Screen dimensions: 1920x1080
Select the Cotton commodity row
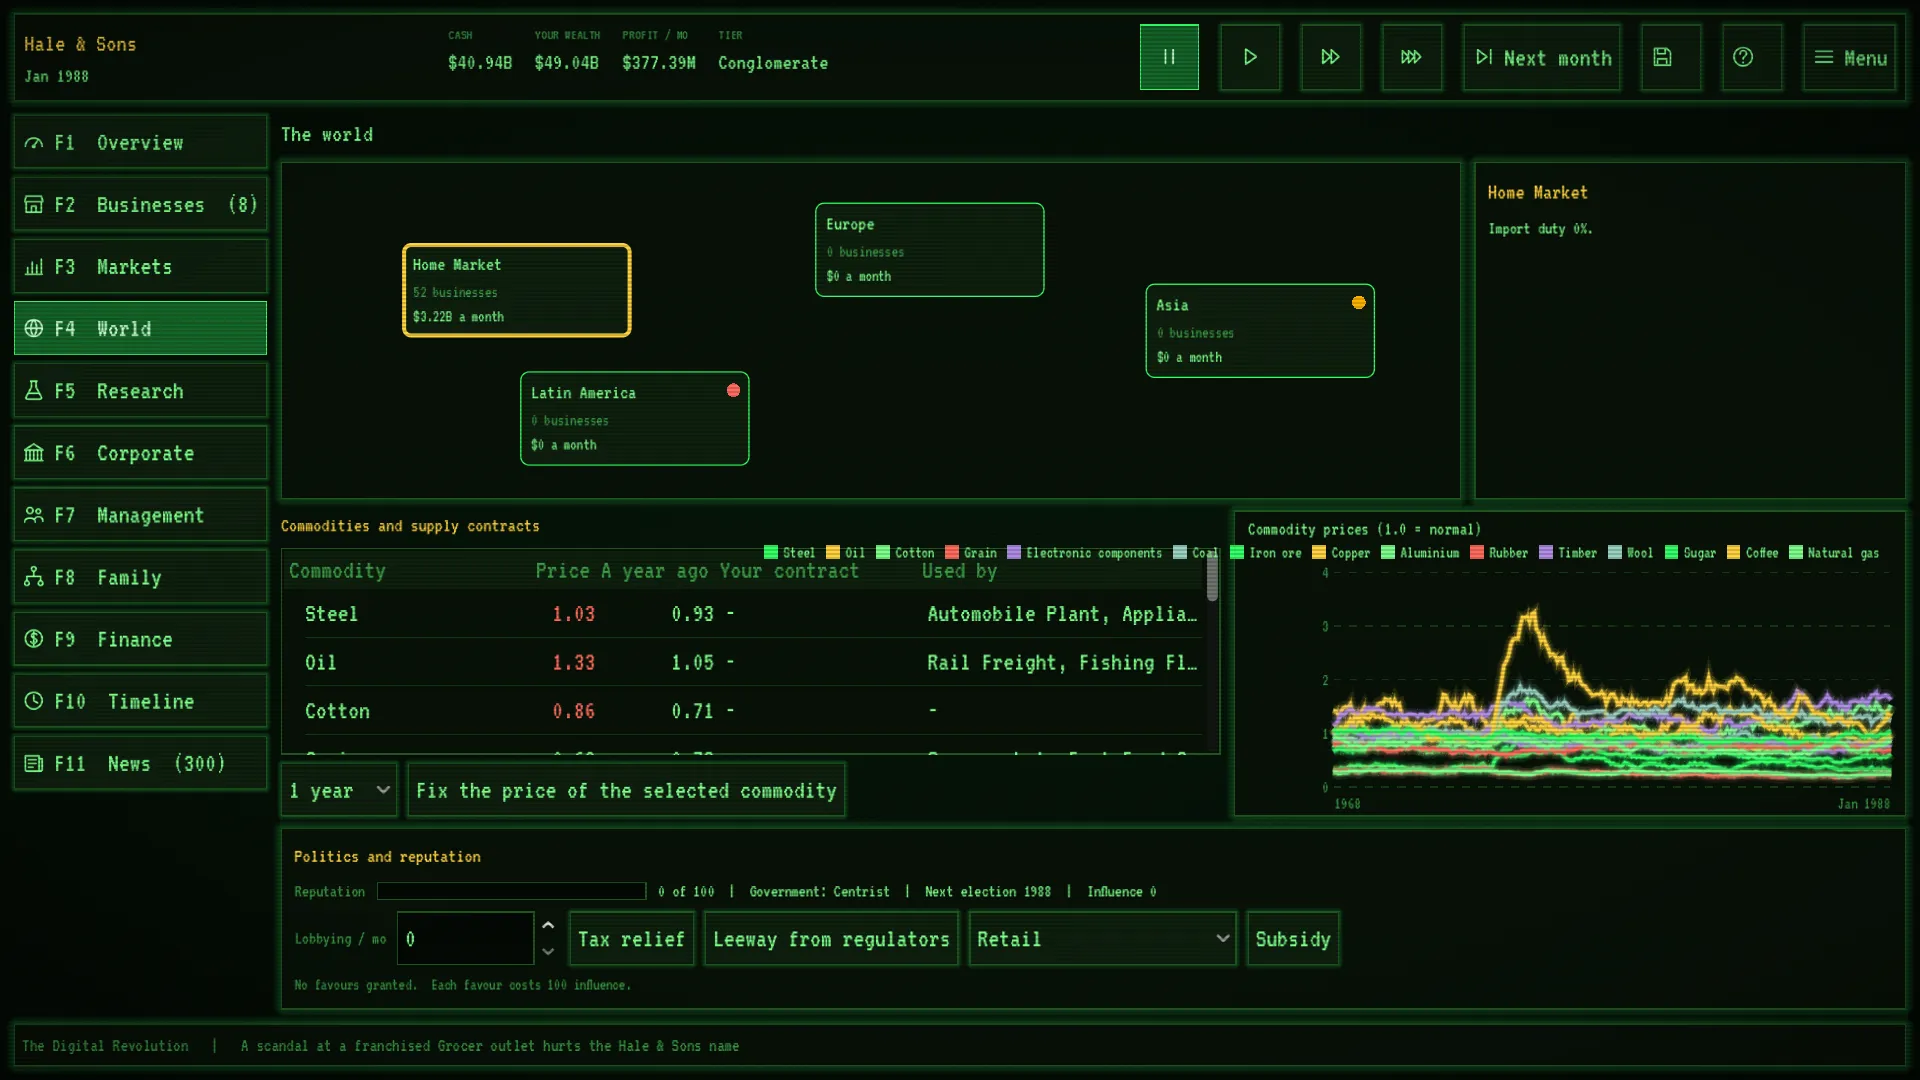tap(743, 711)
